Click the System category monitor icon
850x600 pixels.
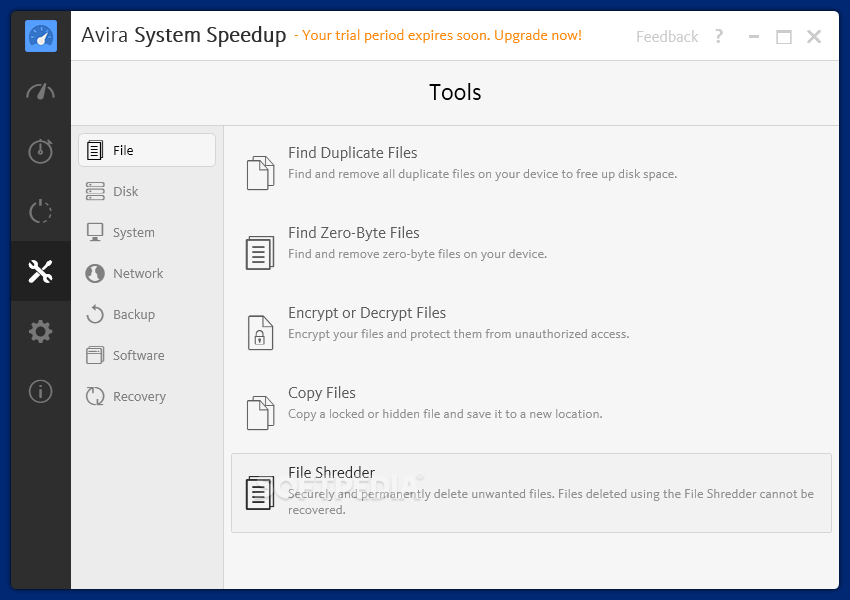point(95,232)
